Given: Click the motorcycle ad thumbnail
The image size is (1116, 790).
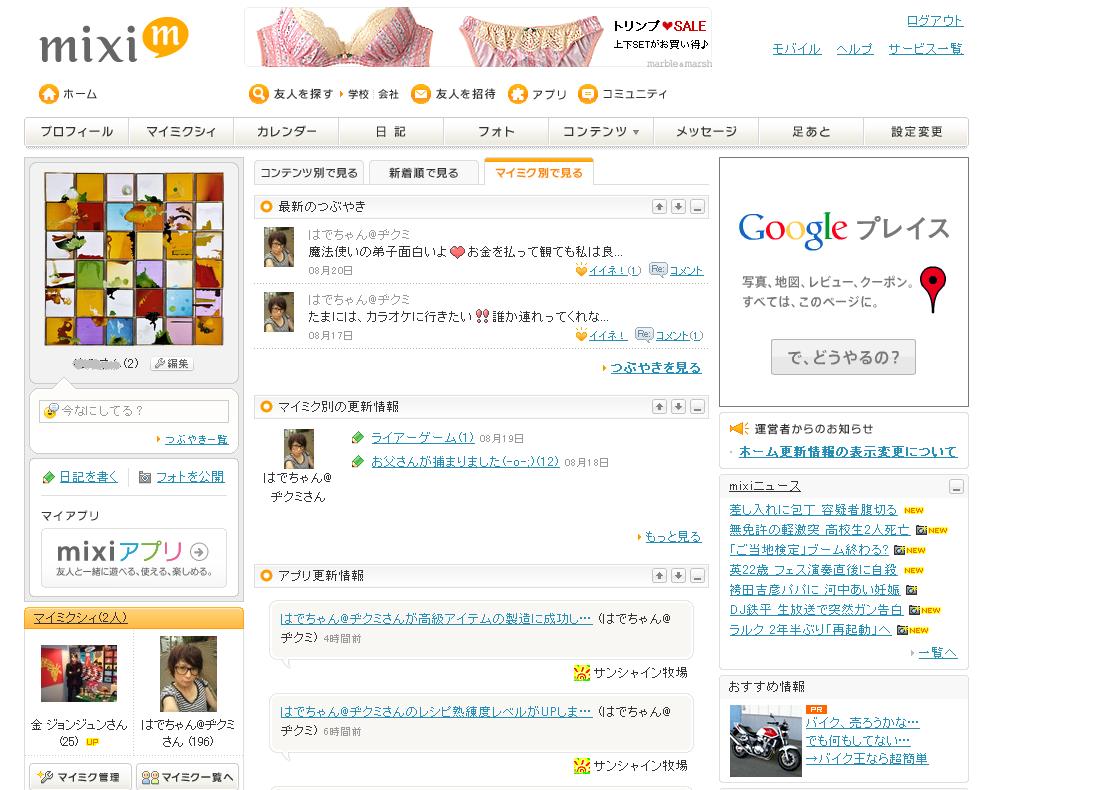Looking at the screenshot, I should (766, 740).
